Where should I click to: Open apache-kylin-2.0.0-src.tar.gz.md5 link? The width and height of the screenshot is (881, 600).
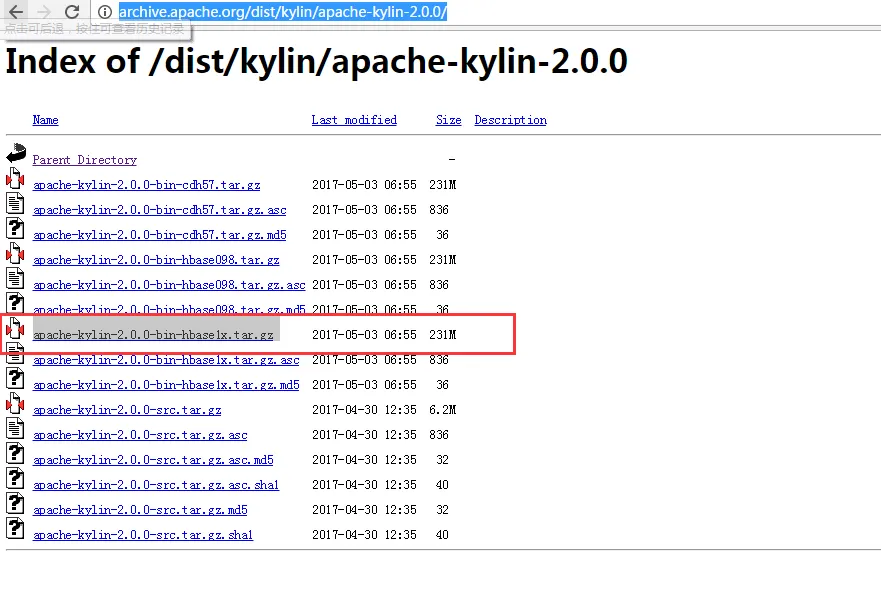[140, 510]
